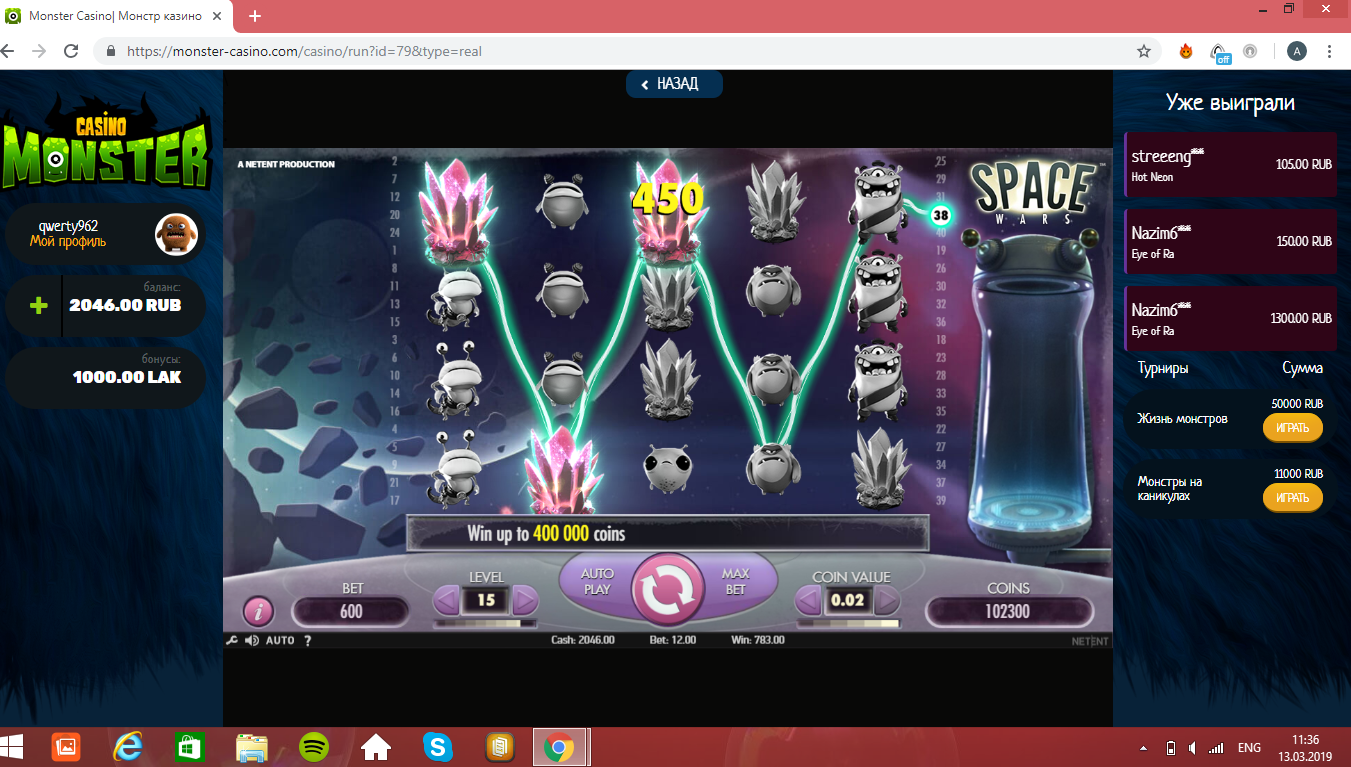Play the Монстры на каникулах tournament

tap(1292, 498)
